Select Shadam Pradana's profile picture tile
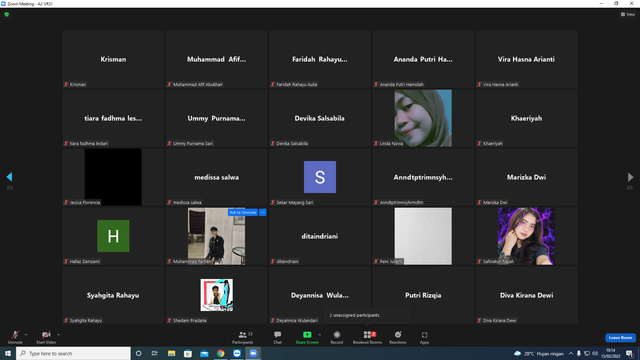This screenshot has height=360, width=640. tap(216, 295)
